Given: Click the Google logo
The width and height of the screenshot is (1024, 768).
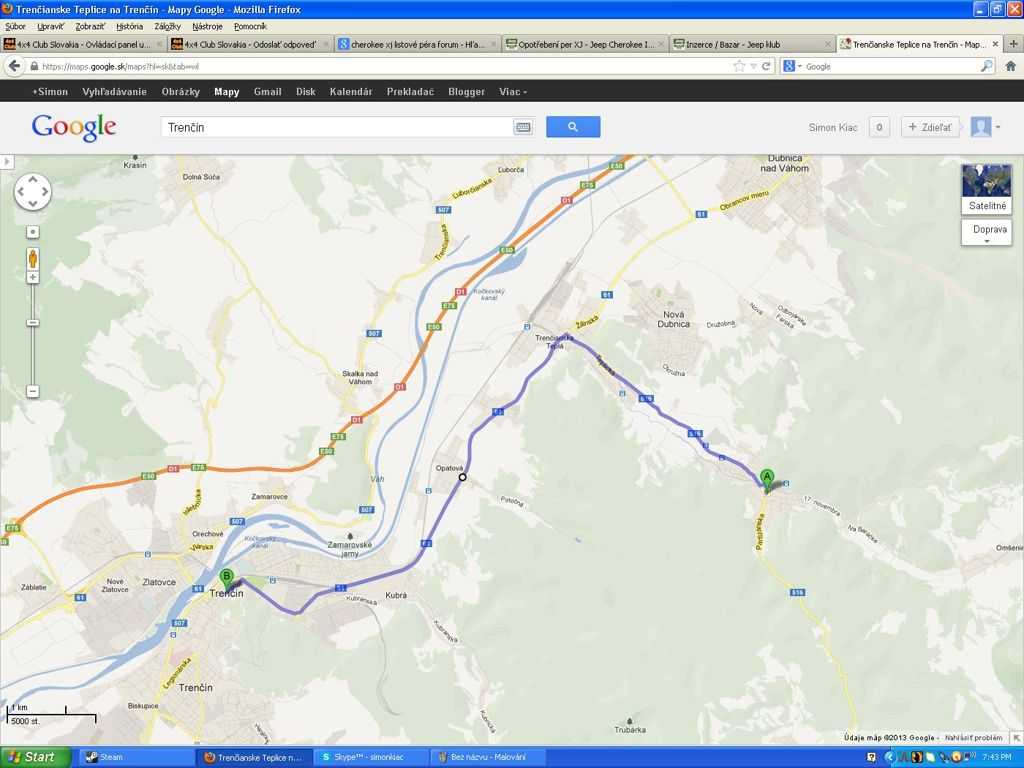Looking at the screenshot, I should point(74,127).
